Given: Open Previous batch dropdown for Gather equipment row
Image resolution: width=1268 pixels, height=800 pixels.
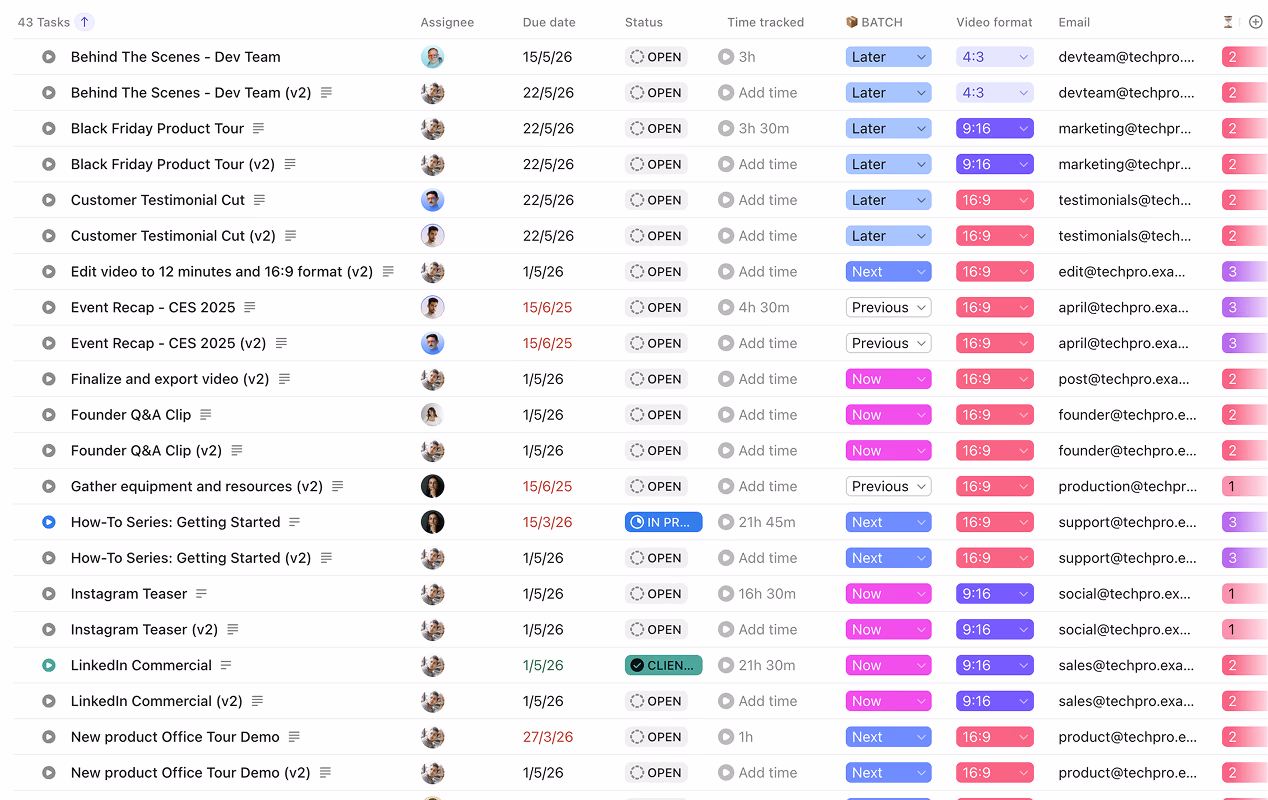Looking at the screenshot, I should pyautogui.click(x=888, y=487).
